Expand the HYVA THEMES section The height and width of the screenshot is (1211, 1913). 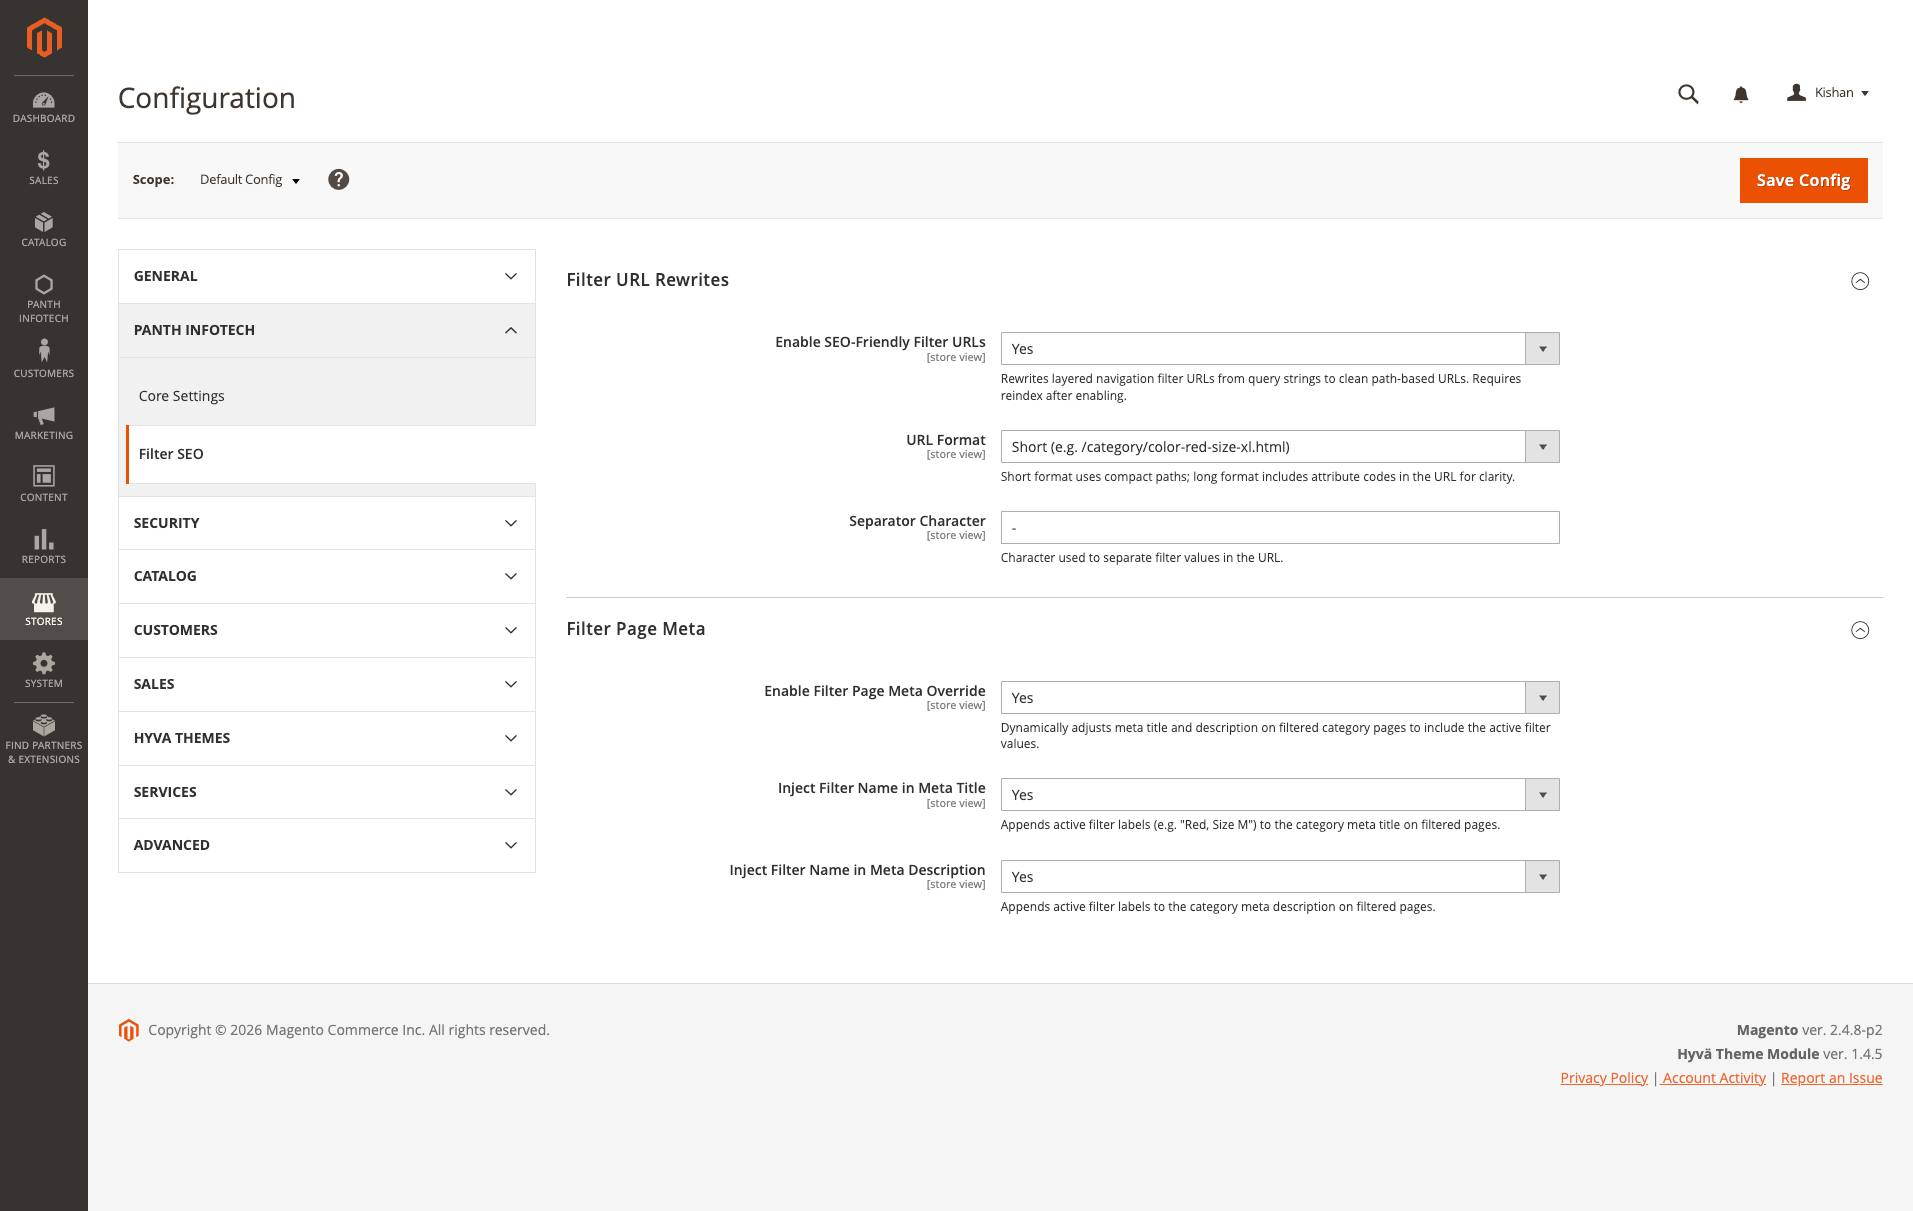(326, 738)
